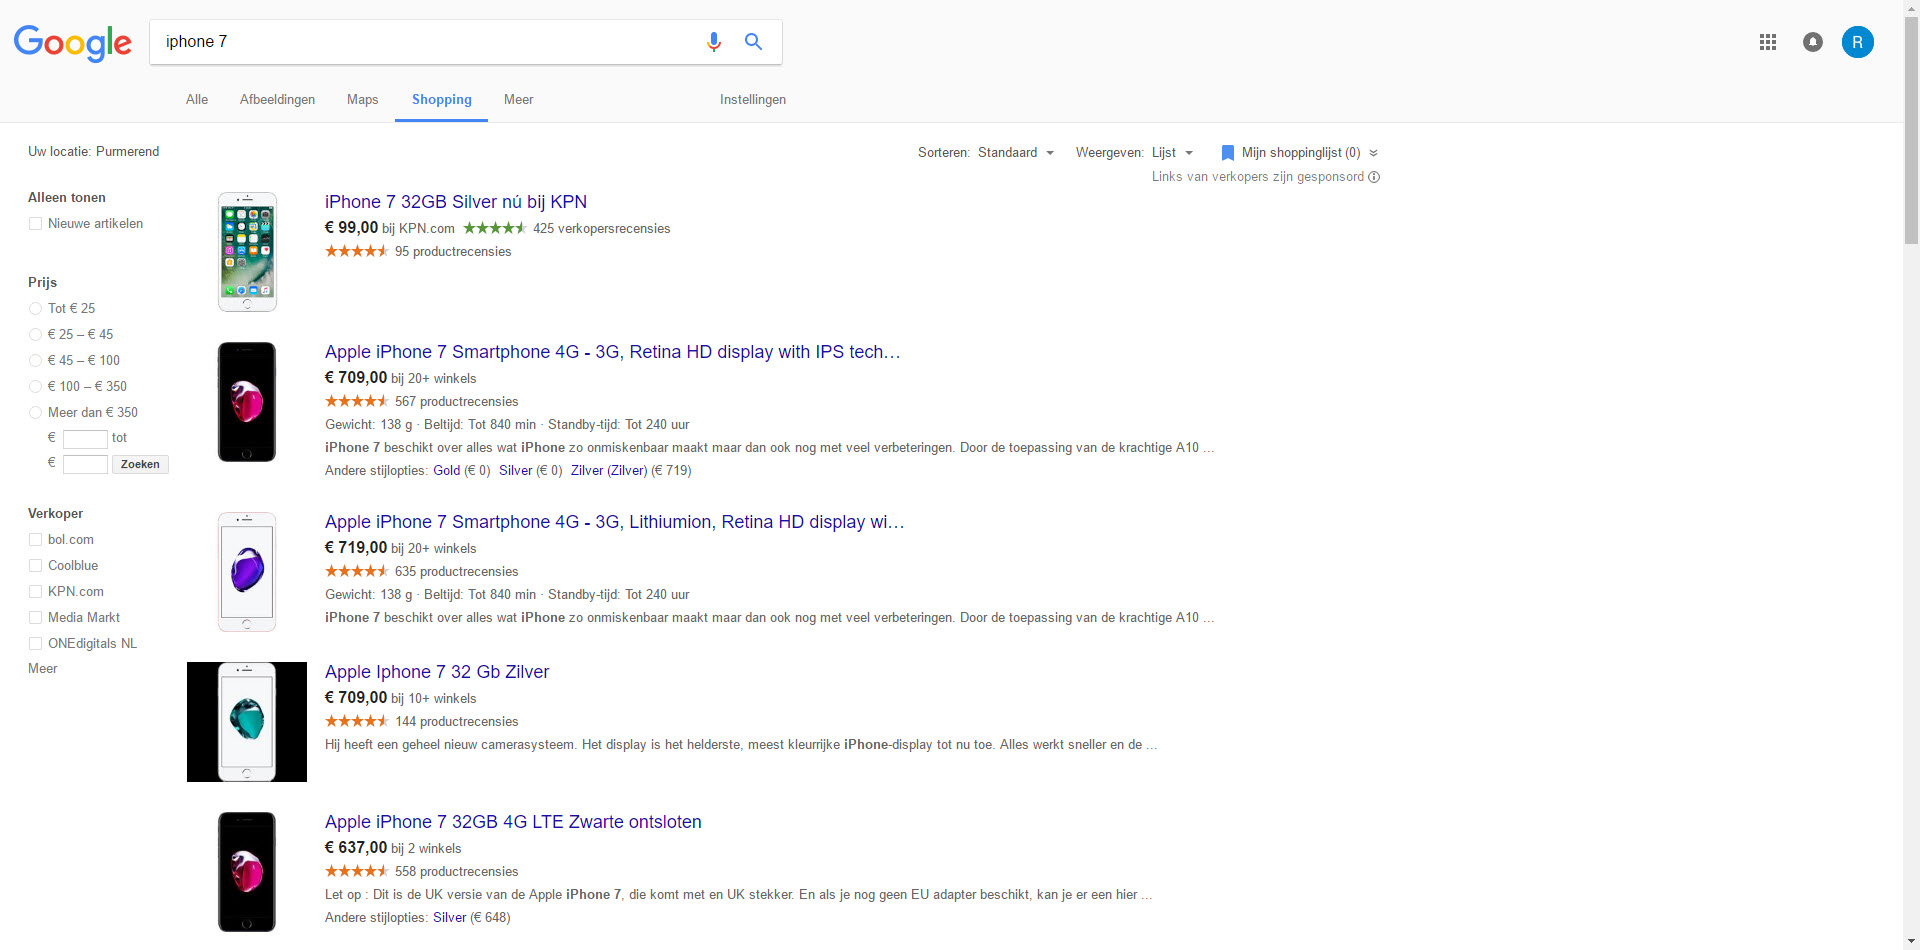Select price range € 25 – € 45
This screenshot has height=950, width=1920.
point(35,334)
